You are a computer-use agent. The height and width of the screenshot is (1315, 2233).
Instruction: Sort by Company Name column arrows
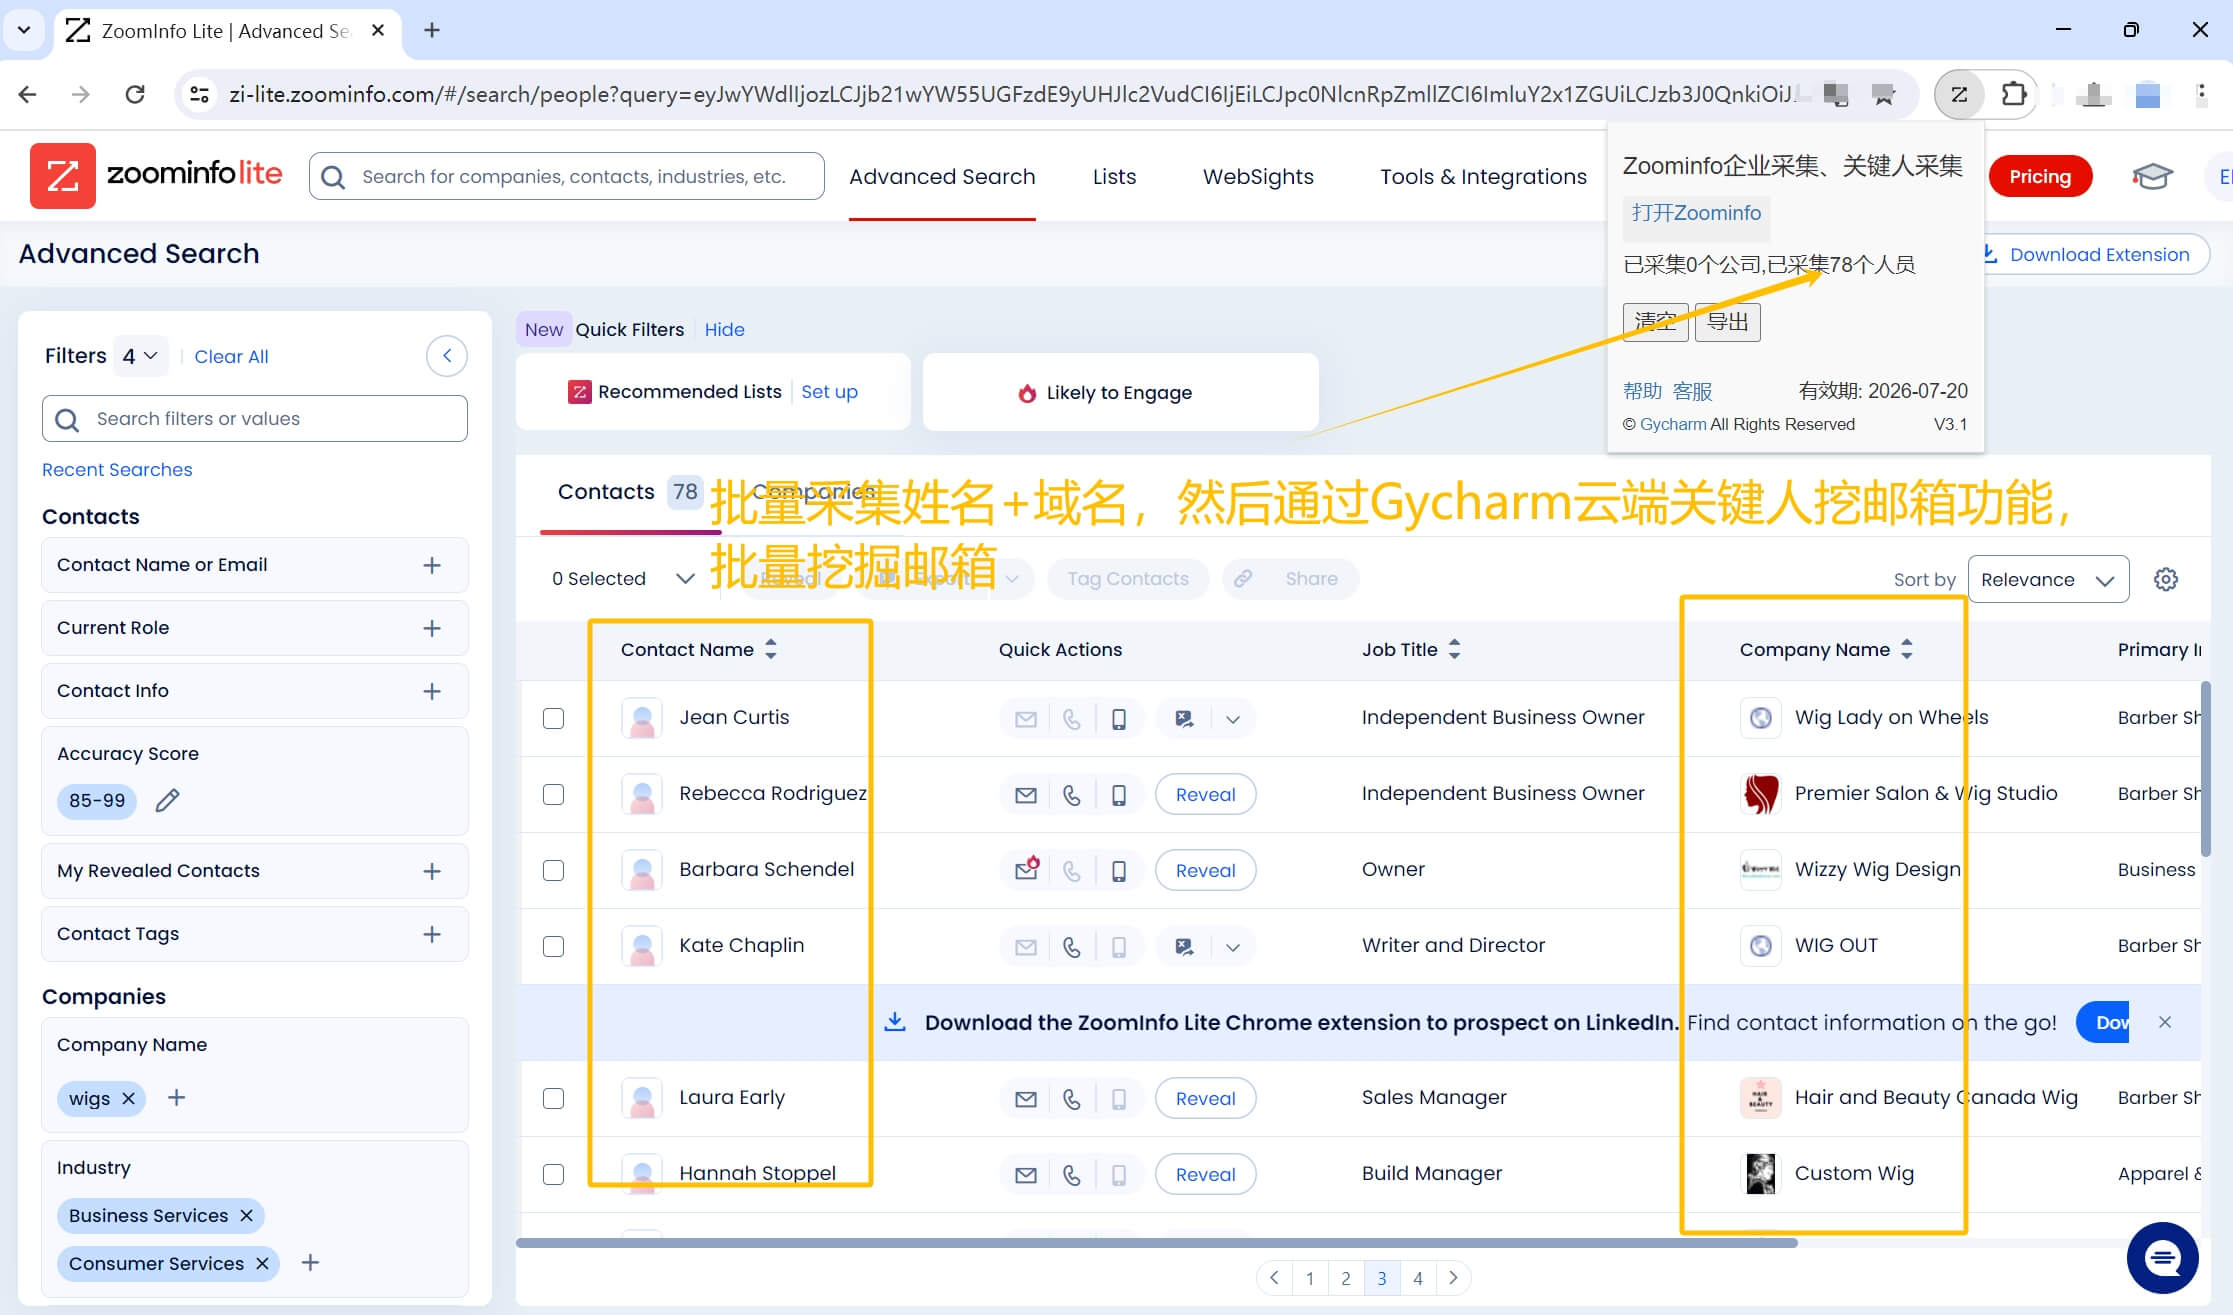pyautogui.click(x=1907, y=649)
